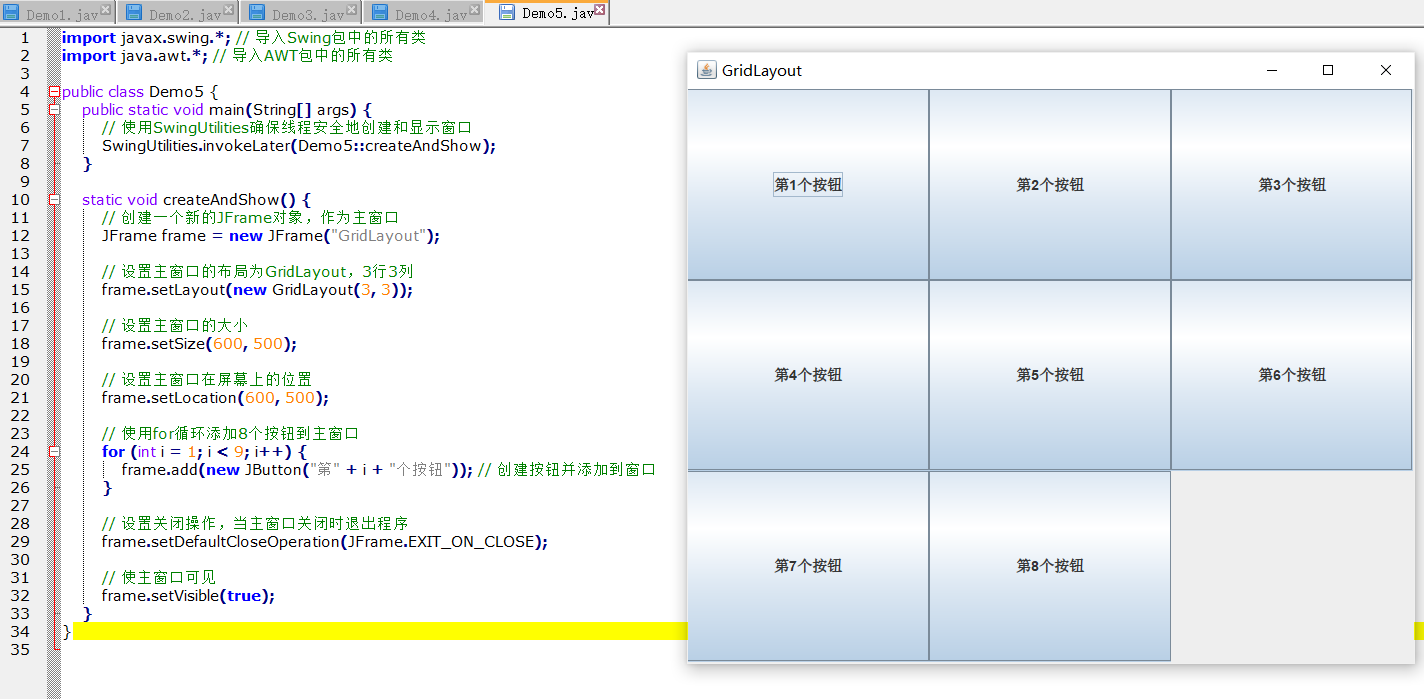Close the Demo5.java tab with its X icon
Viewport: 1424px width, 699px height.
(x=599, y=10)
